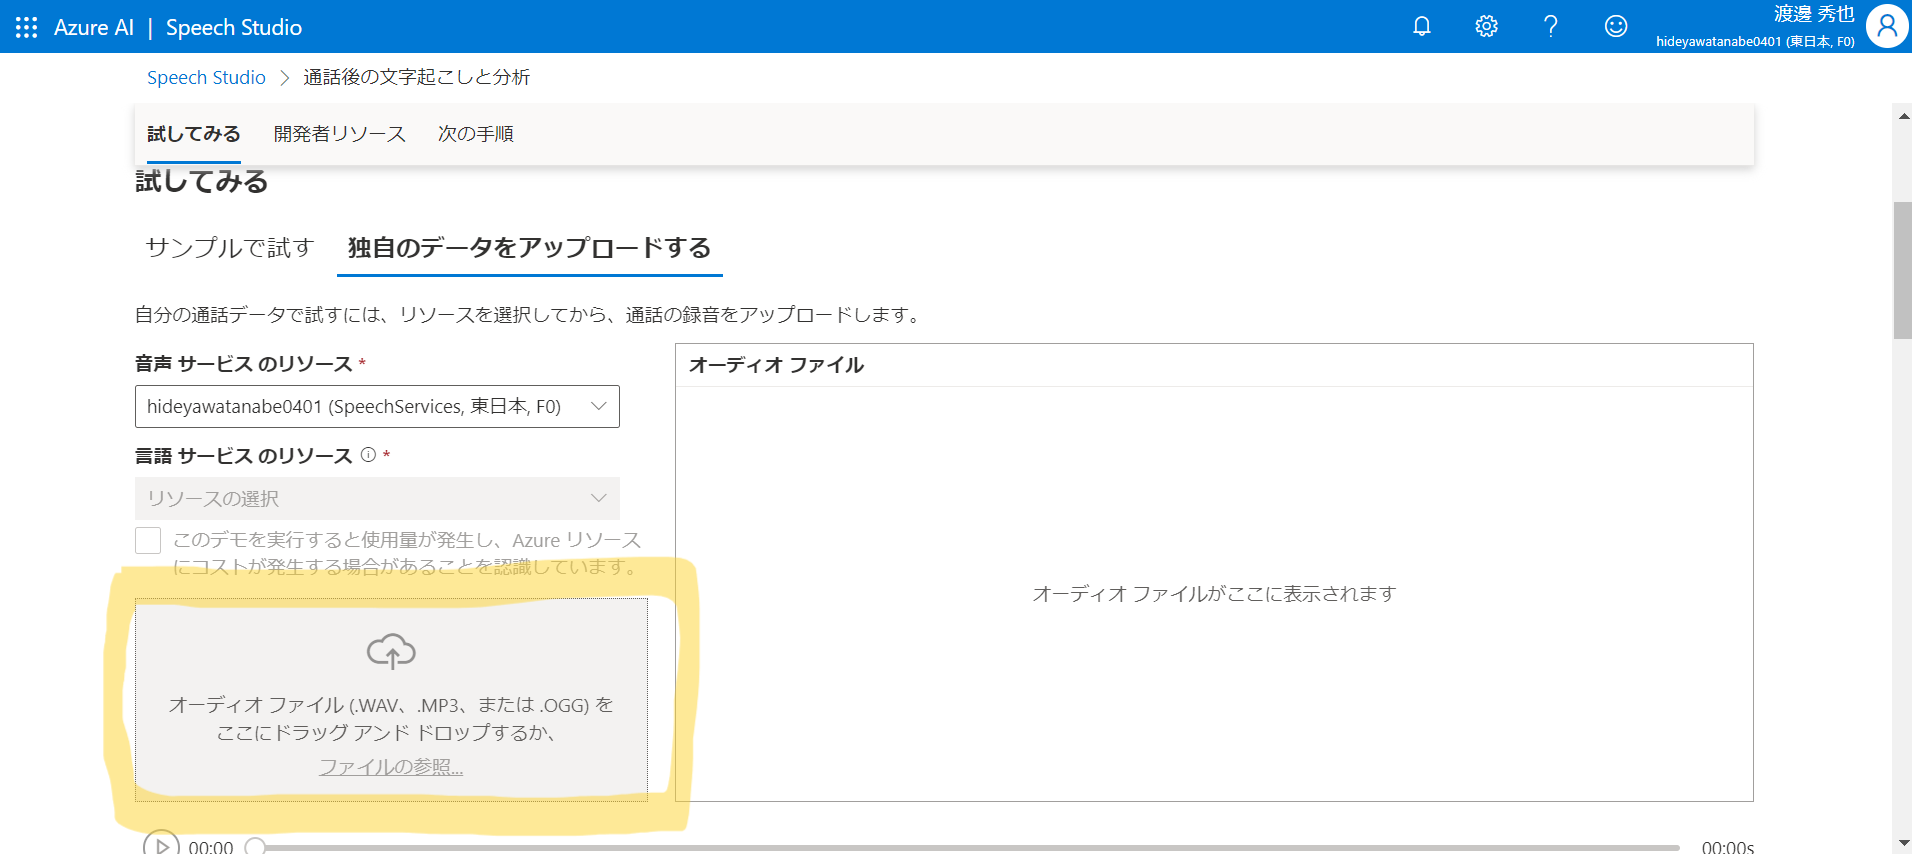
Task: Switch to 次の手順 tab
Action: pyautogui.click(x=476, y=134)
